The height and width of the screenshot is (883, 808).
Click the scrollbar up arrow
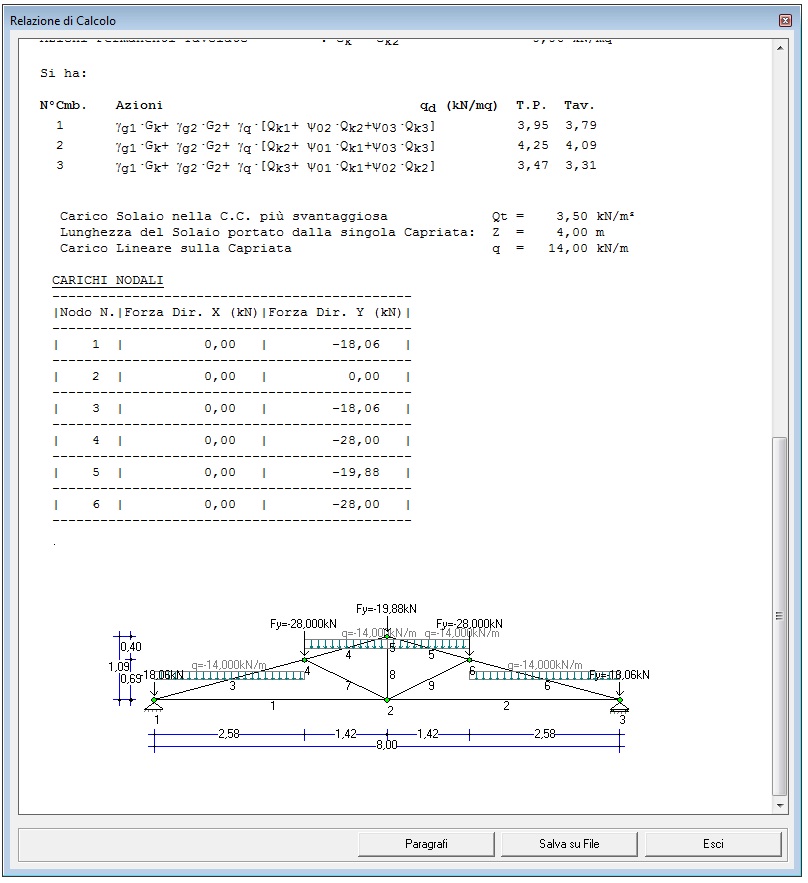(x=780, y=48)
